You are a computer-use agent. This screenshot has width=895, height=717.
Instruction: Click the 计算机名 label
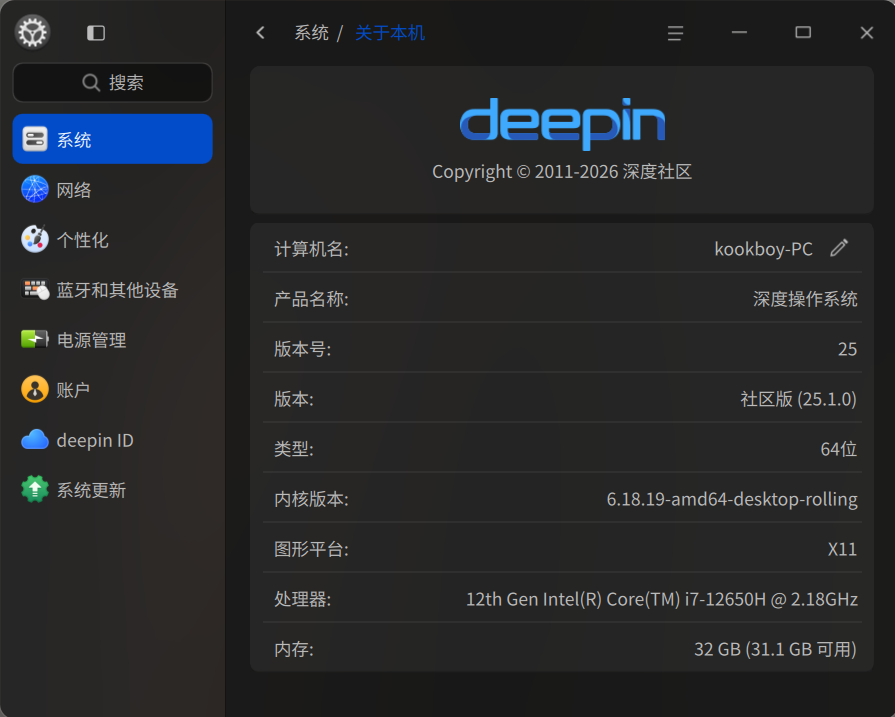311,249
